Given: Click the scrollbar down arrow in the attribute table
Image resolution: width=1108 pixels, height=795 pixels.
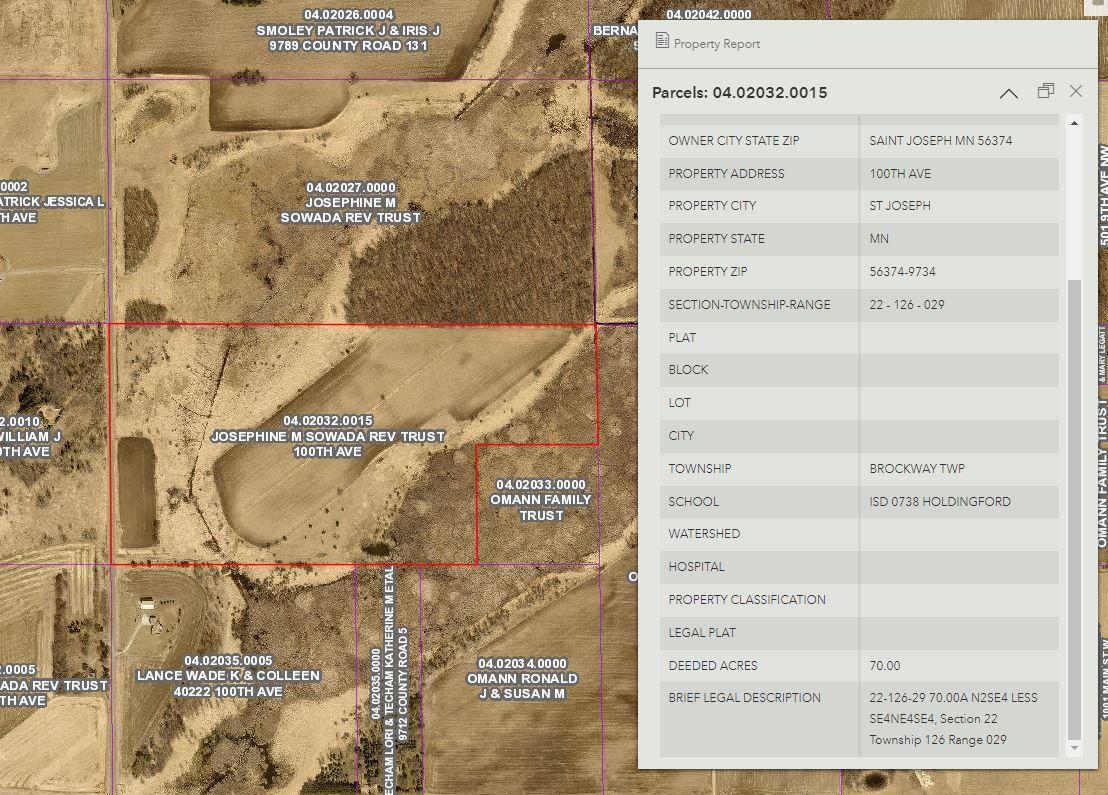Looking at the screenshot, I should click(x=1075, y=748).
